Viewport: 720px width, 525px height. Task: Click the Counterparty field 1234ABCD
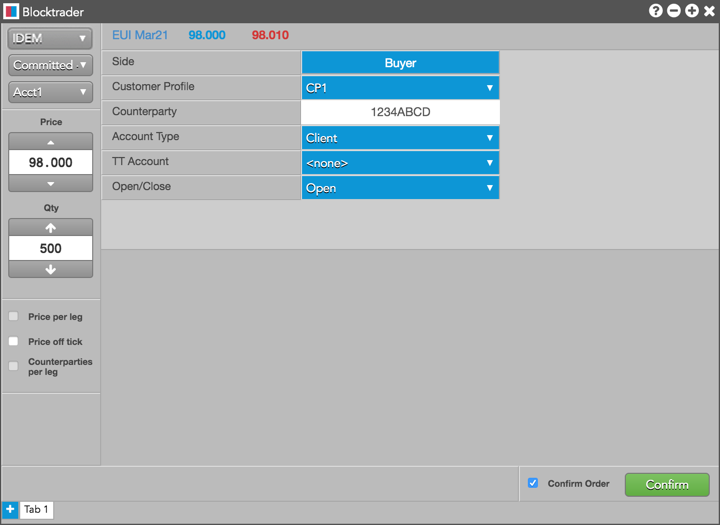click(400, 113)
